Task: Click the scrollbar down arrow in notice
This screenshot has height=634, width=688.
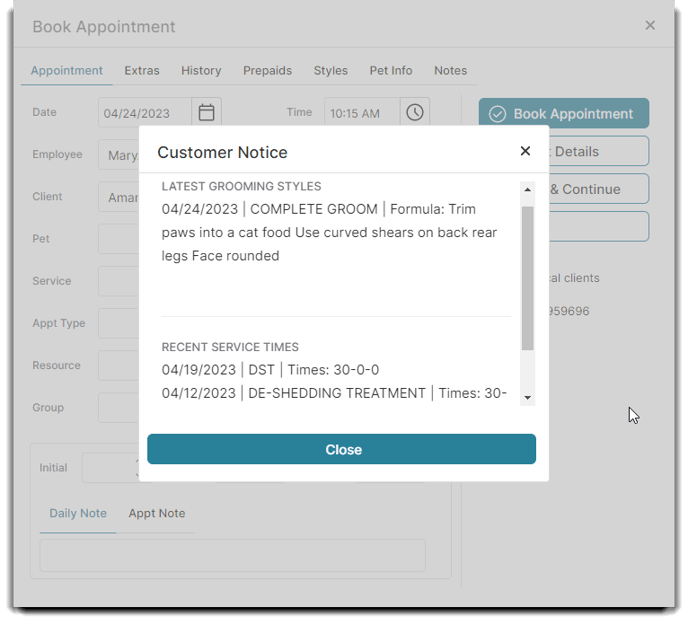Action: tap(527, 397)
